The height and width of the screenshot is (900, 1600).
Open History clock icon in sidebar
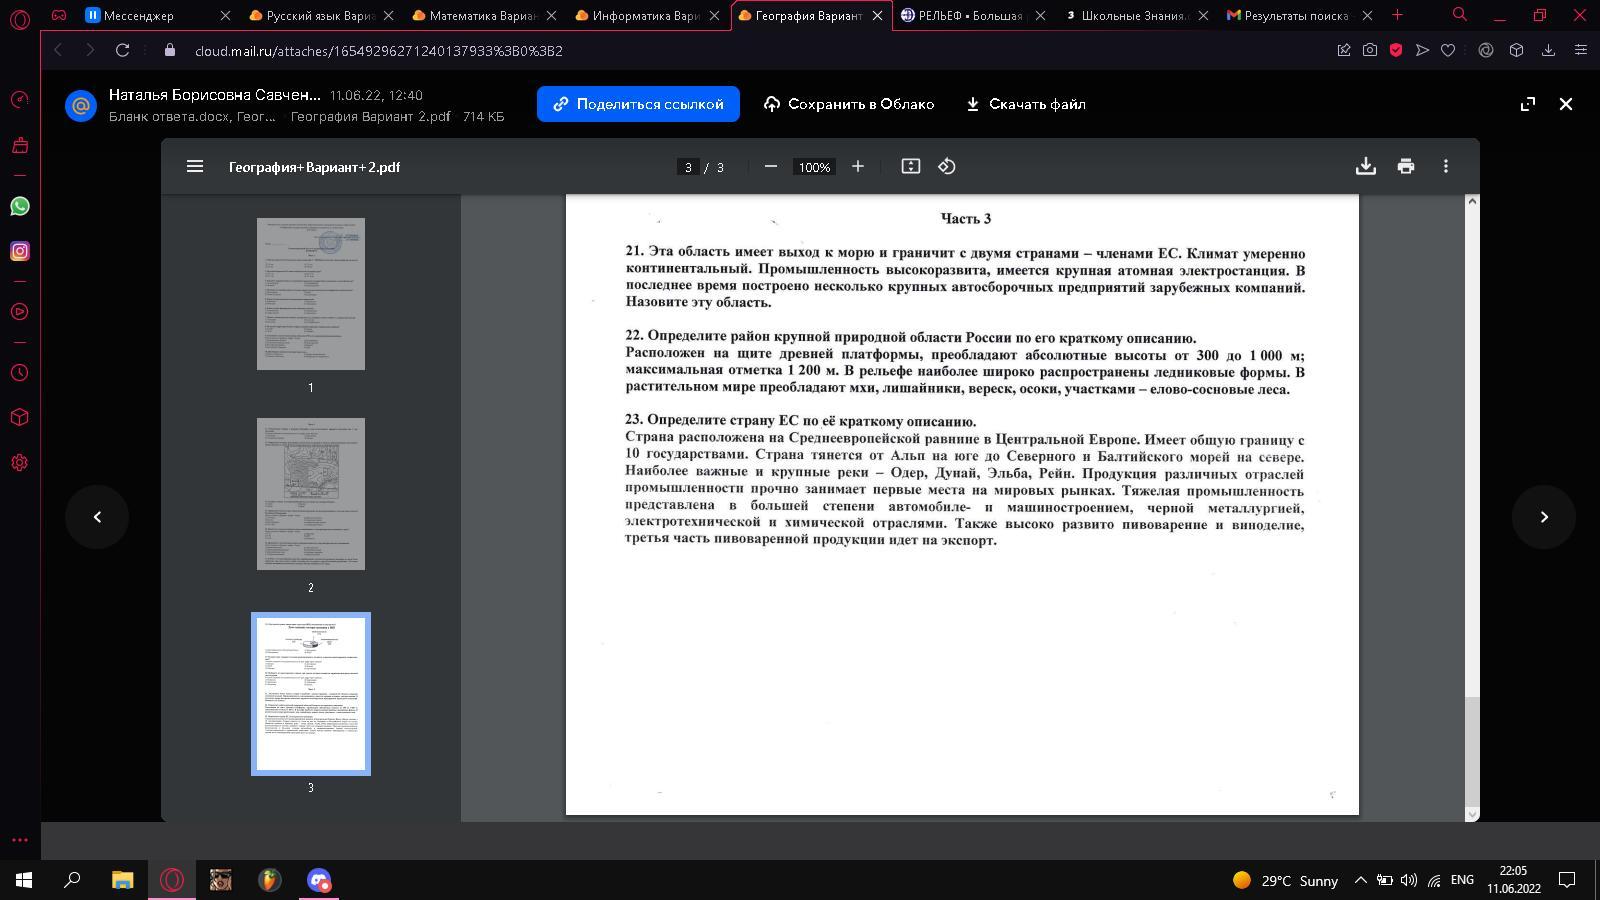pyautogui.click(x=20, y=373)
